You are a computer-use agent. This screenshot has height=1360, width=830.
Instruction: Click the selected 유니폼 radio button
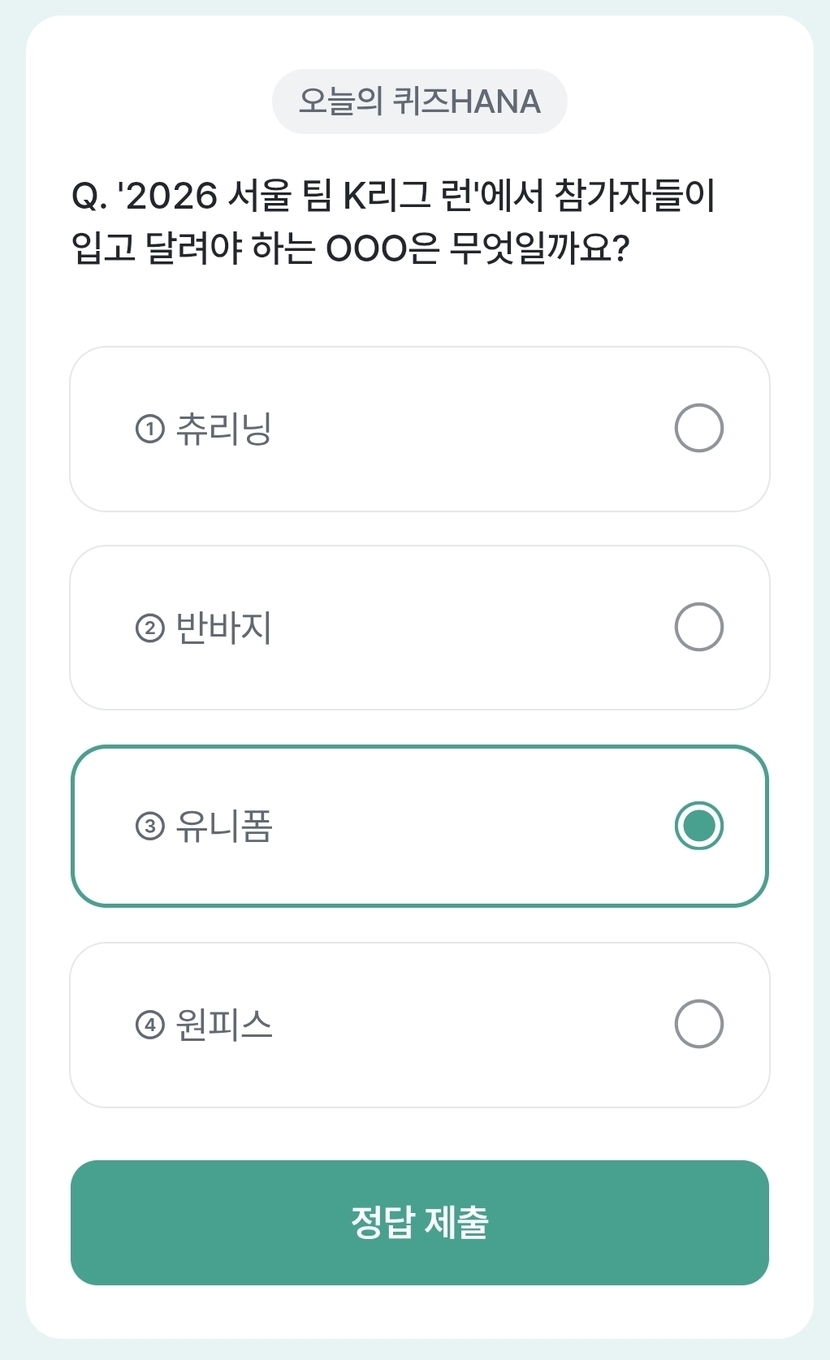[698, 826]
